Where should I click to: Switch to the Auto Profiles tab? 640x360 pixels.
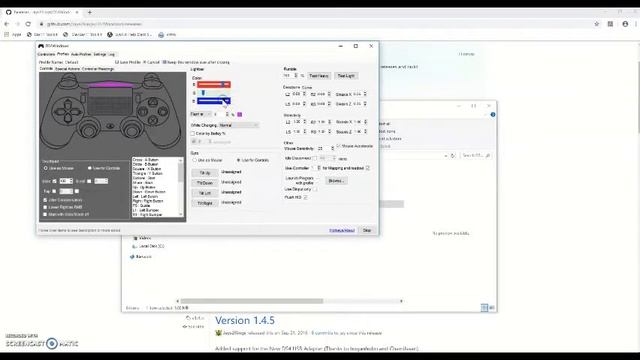pyautogui.click(x=81, y=54)
